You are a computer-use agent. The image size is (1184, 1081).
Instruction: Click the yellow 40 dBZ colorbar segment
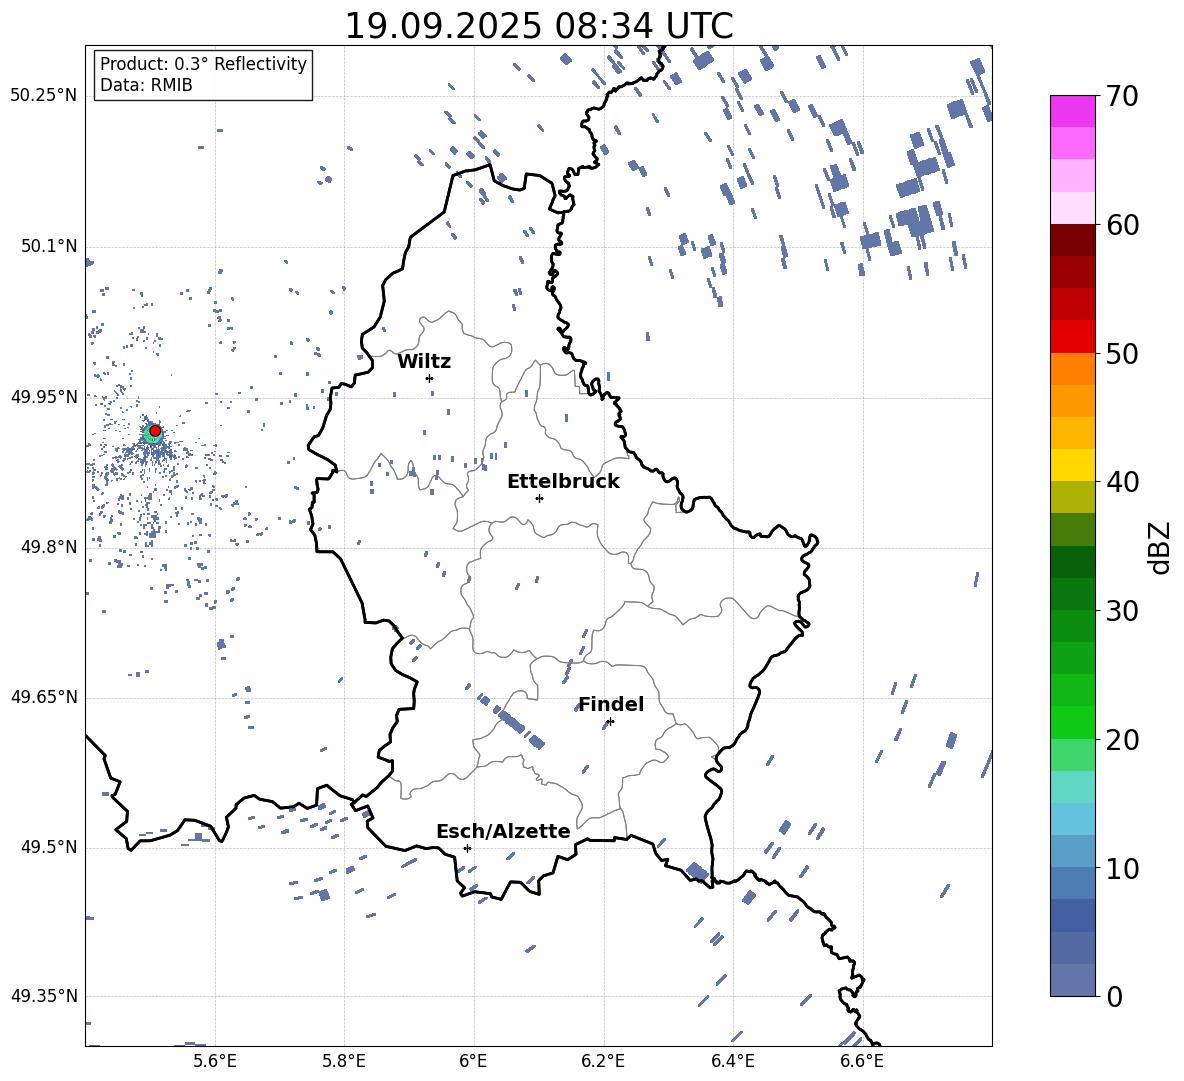click(x=1073, y=465)
